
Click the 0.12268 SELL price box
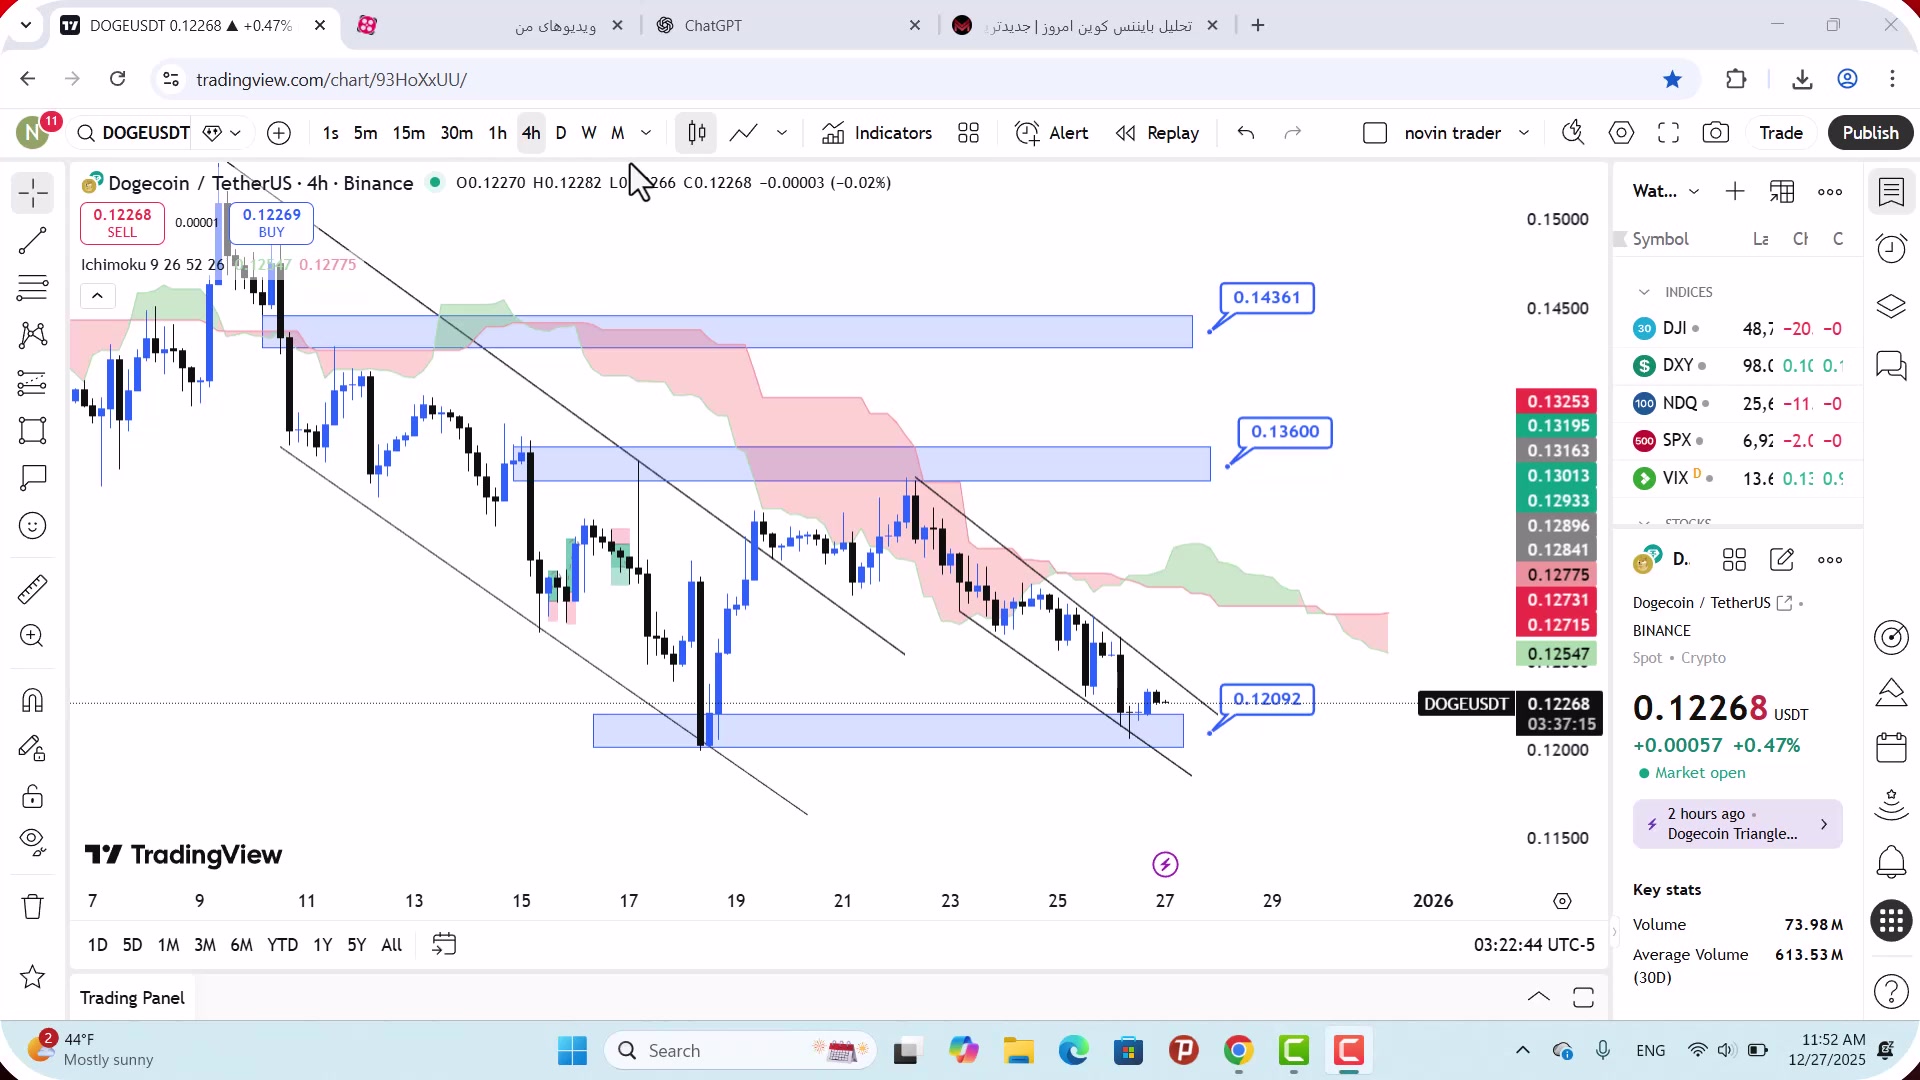tap(122, 223)
